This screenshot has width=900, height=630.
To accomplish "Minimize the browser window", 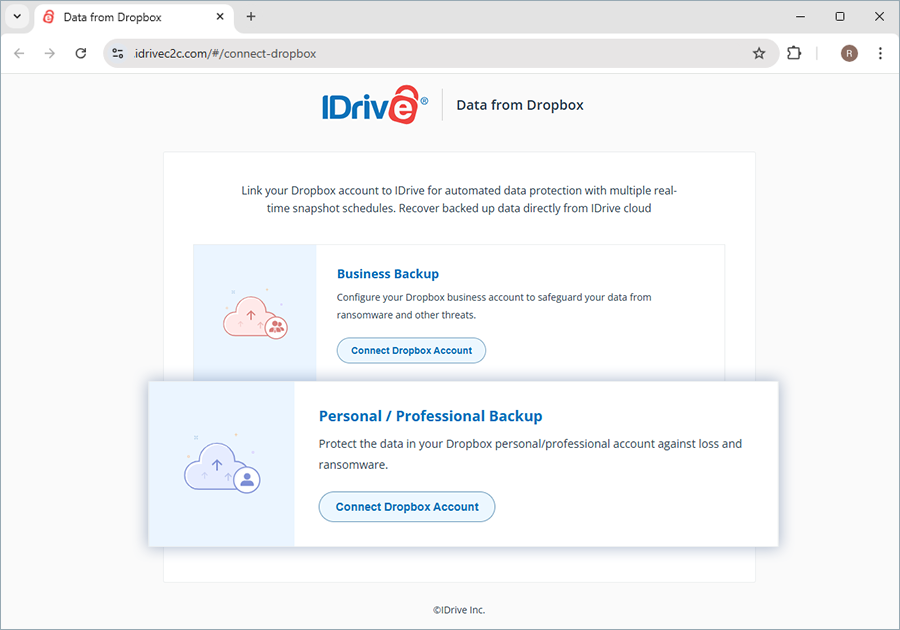I will pyautogui.click(x=800, y=17).
